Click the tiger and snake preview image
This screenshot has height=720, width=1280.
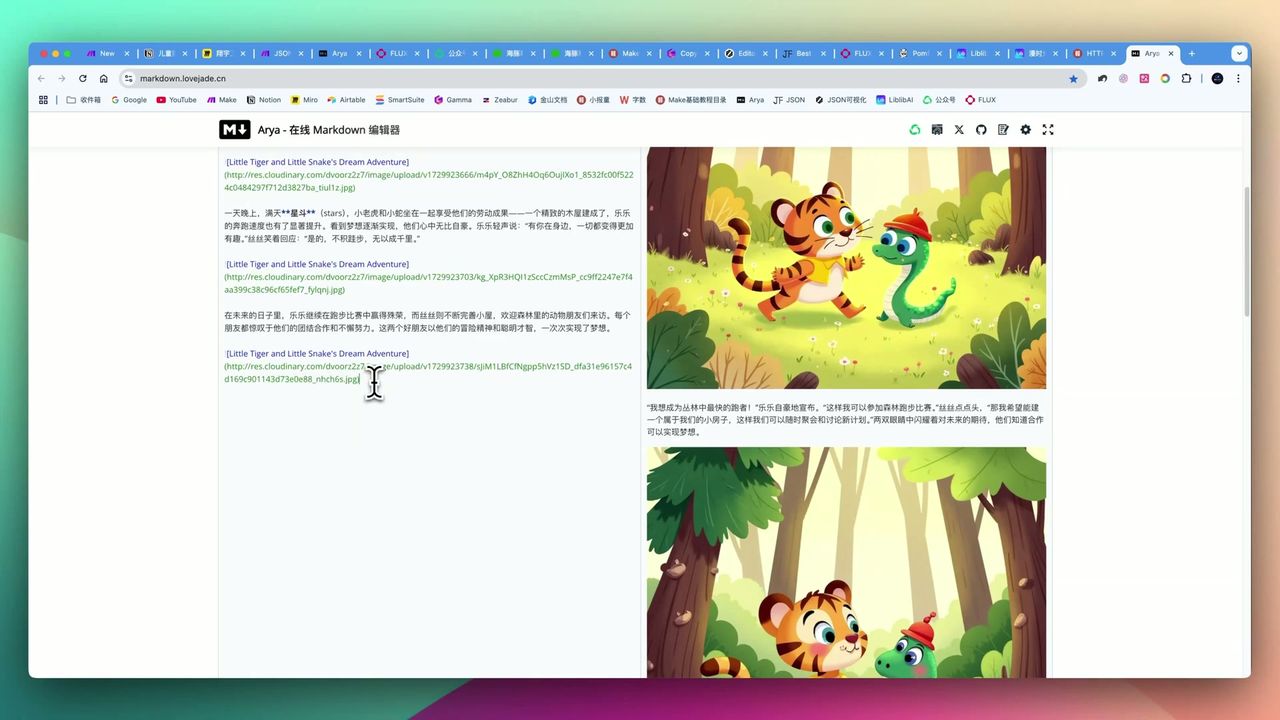pos(846,268)
